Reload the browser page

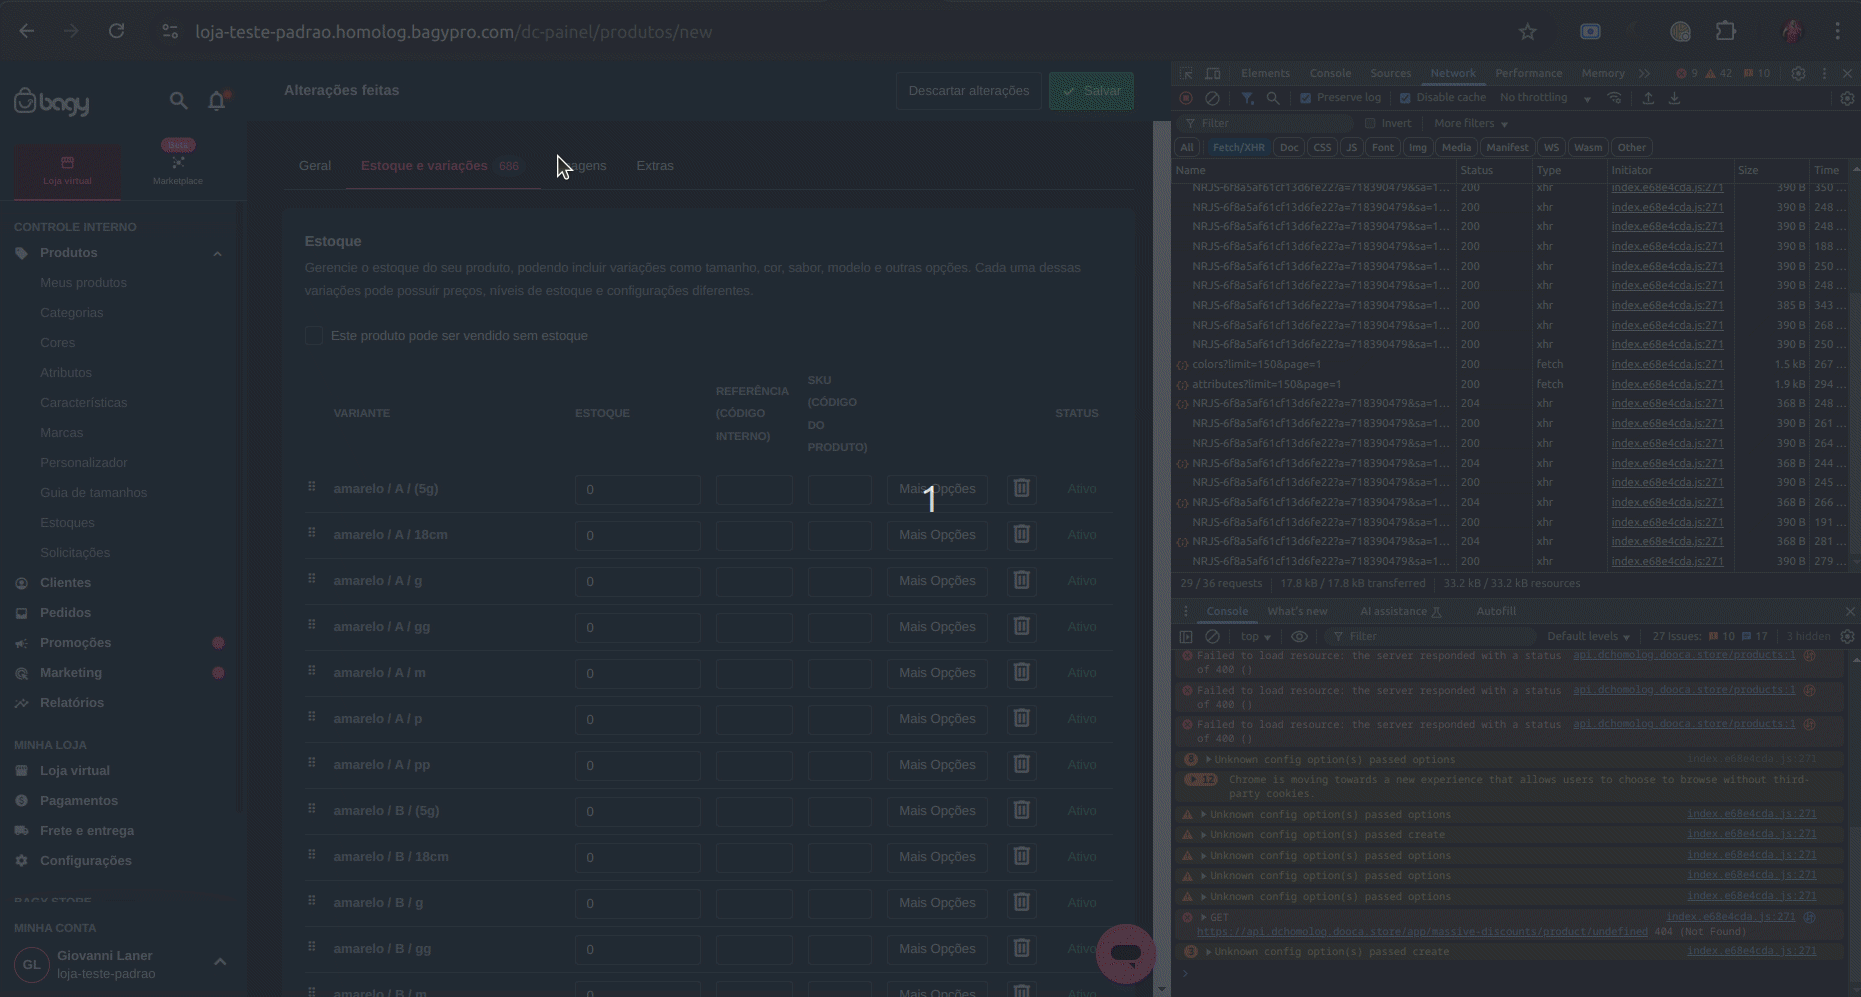(116, 32)
